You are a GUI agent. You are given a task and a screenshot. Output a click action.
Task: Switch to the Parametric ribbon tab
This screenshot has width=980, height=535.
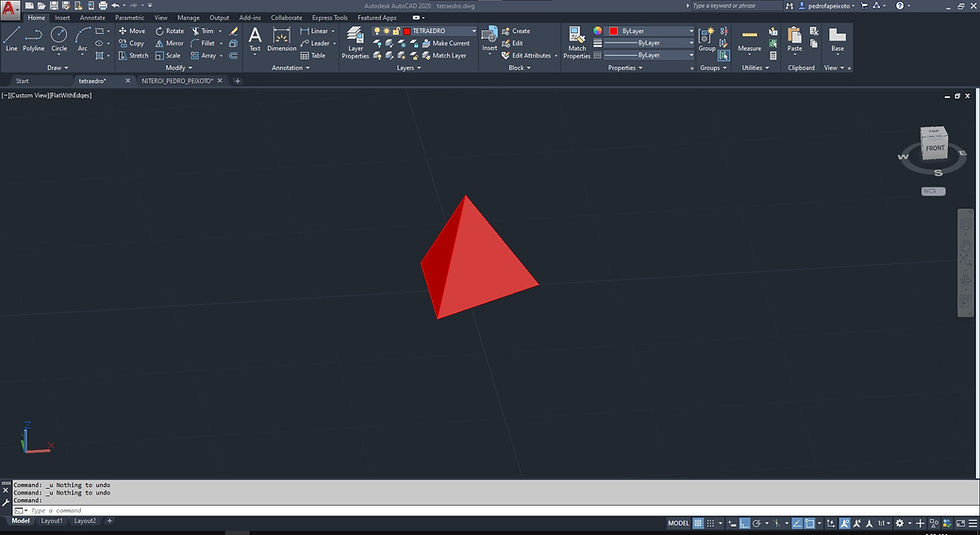129,18
